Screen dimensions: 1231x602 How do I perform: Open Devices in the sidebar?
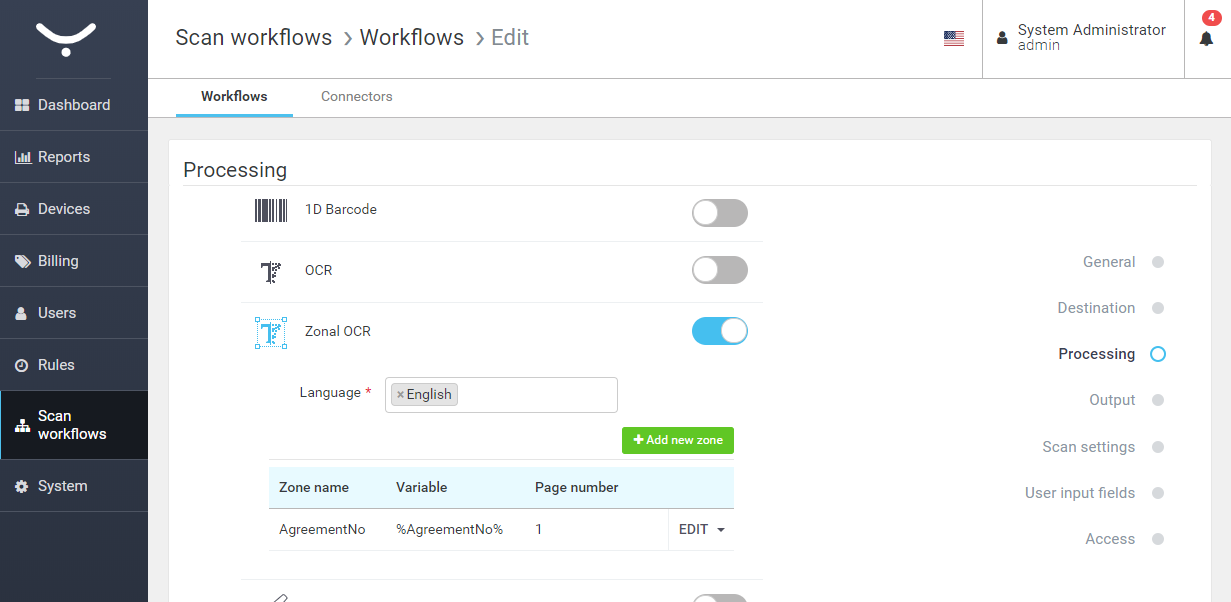[x=64, y=209]
